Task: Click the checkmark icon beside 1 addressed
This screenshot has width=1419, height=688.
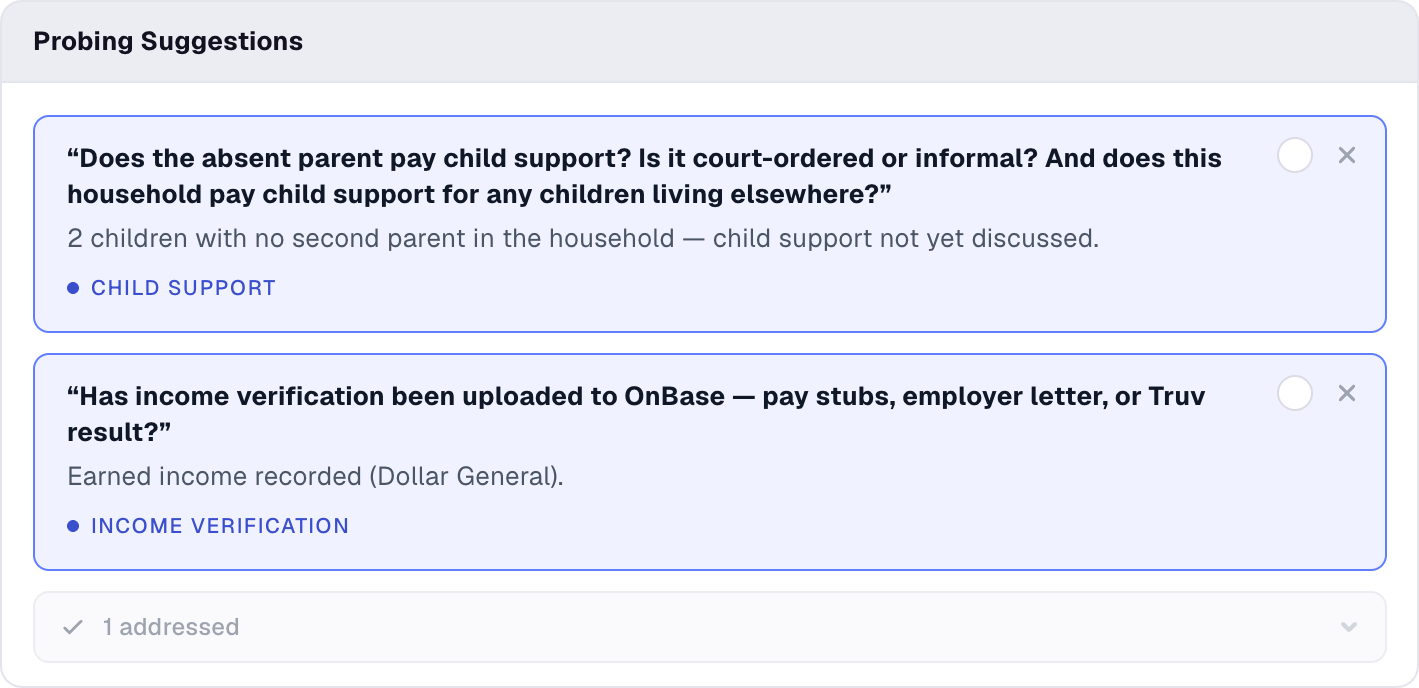Action: [x=72, y=627]
